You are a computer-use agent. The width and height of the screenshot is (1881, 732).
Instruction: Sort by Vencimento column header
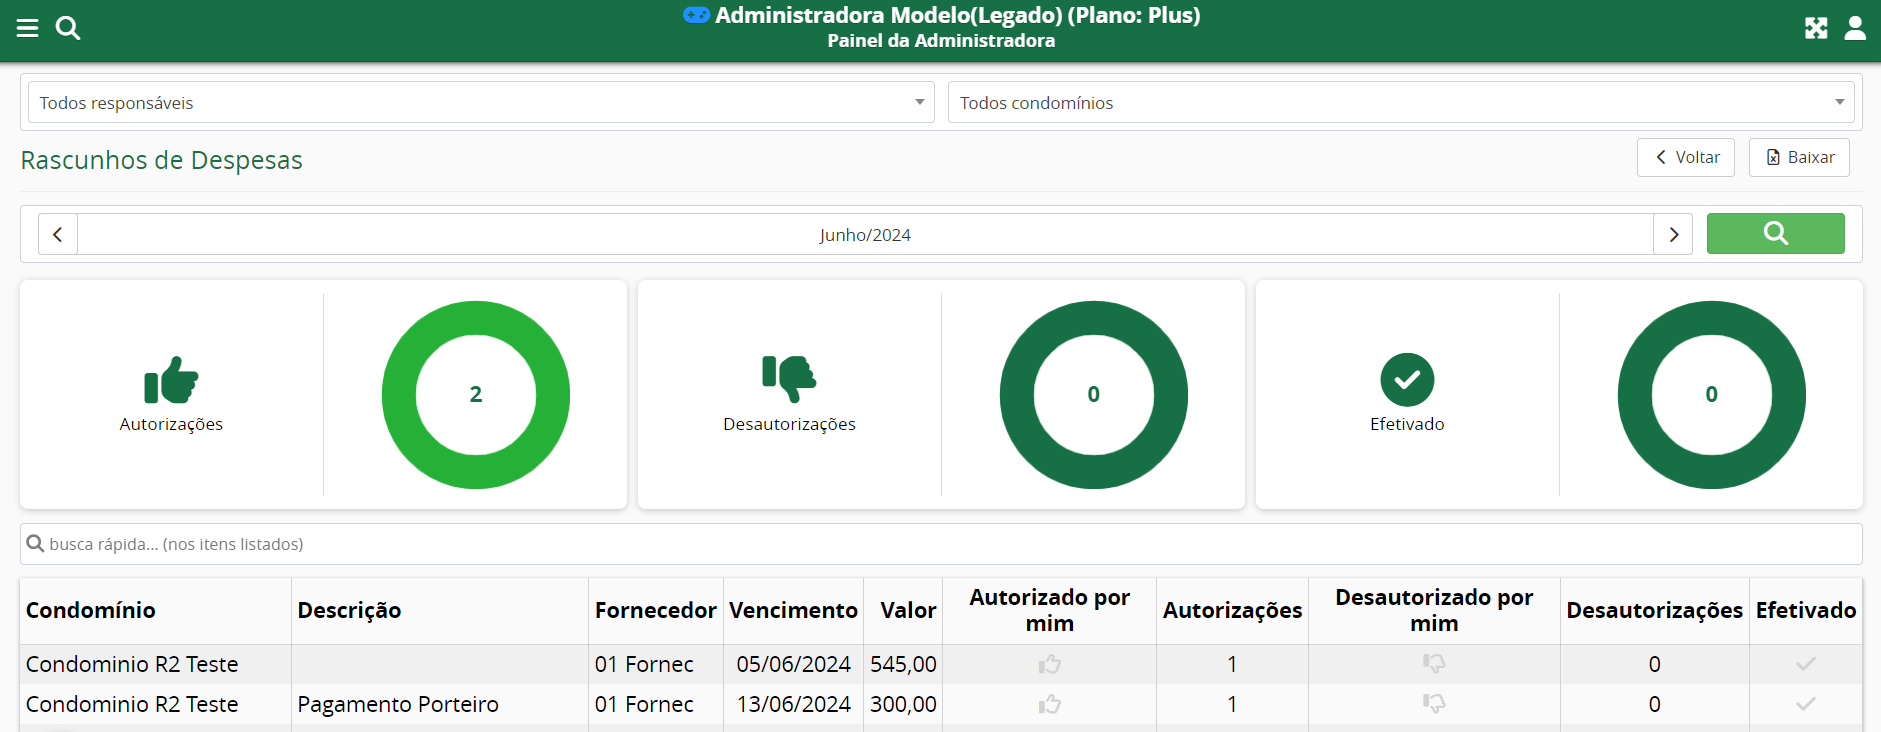coord(793,610)
